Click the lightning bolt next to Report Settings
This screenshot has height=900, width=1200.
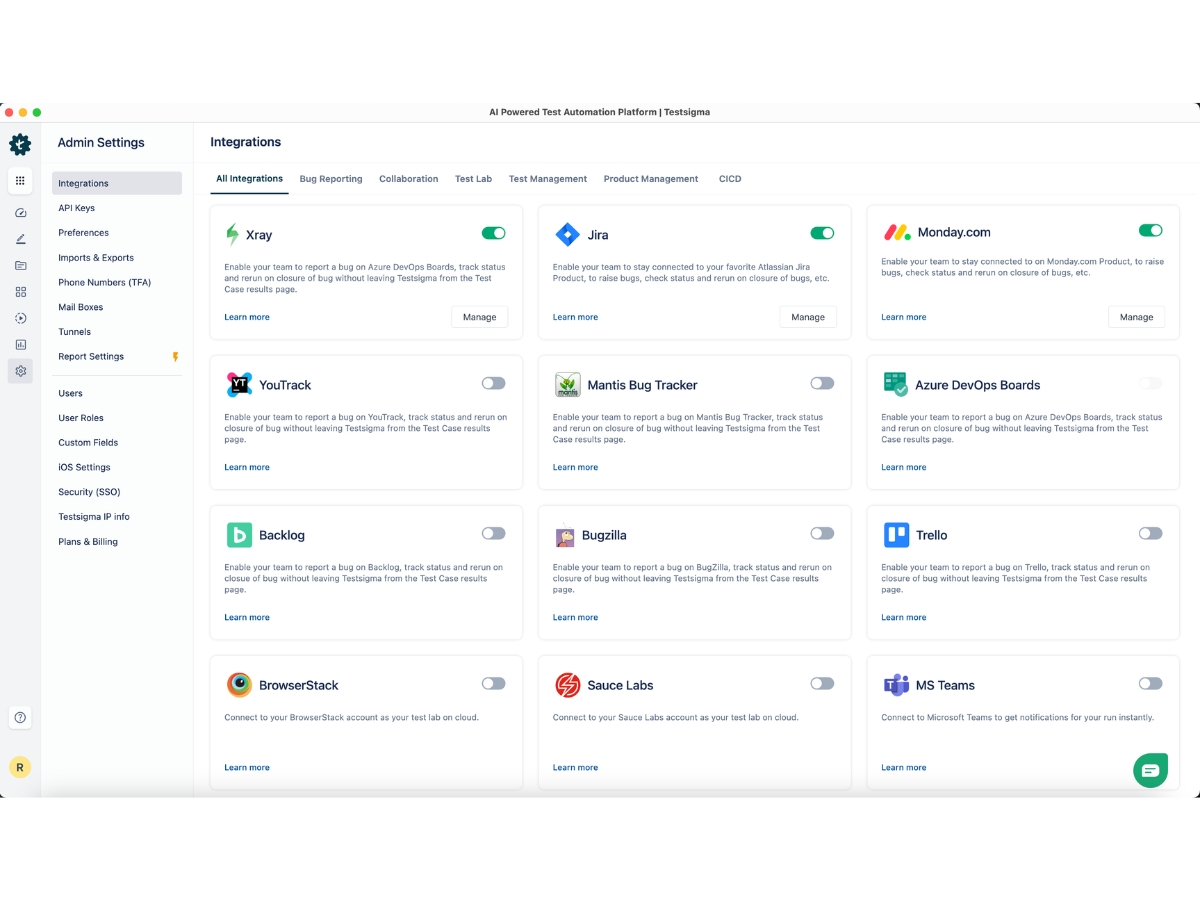click(176, 357)
